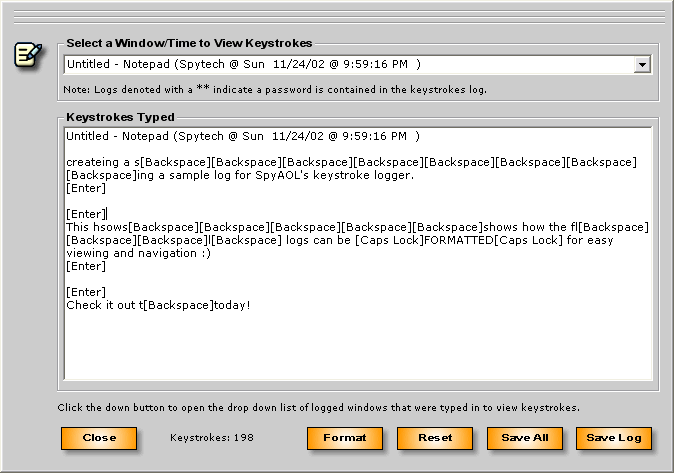Screen dimensions: 674x473
Task: Click the drop down hint text above the buttons
Action: [318, 407]
